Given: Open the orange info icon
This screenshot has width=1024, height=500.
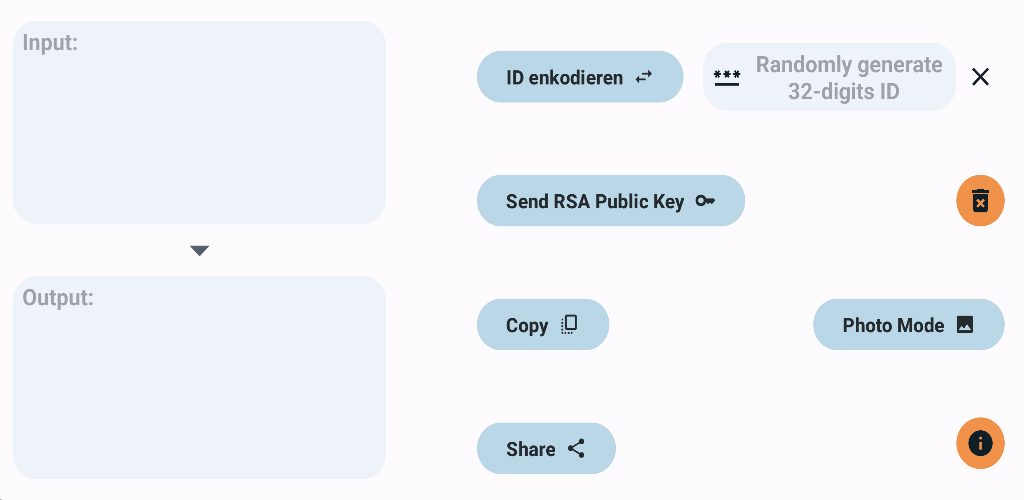Looking at the screenshot, I should (x=980, y=443).
